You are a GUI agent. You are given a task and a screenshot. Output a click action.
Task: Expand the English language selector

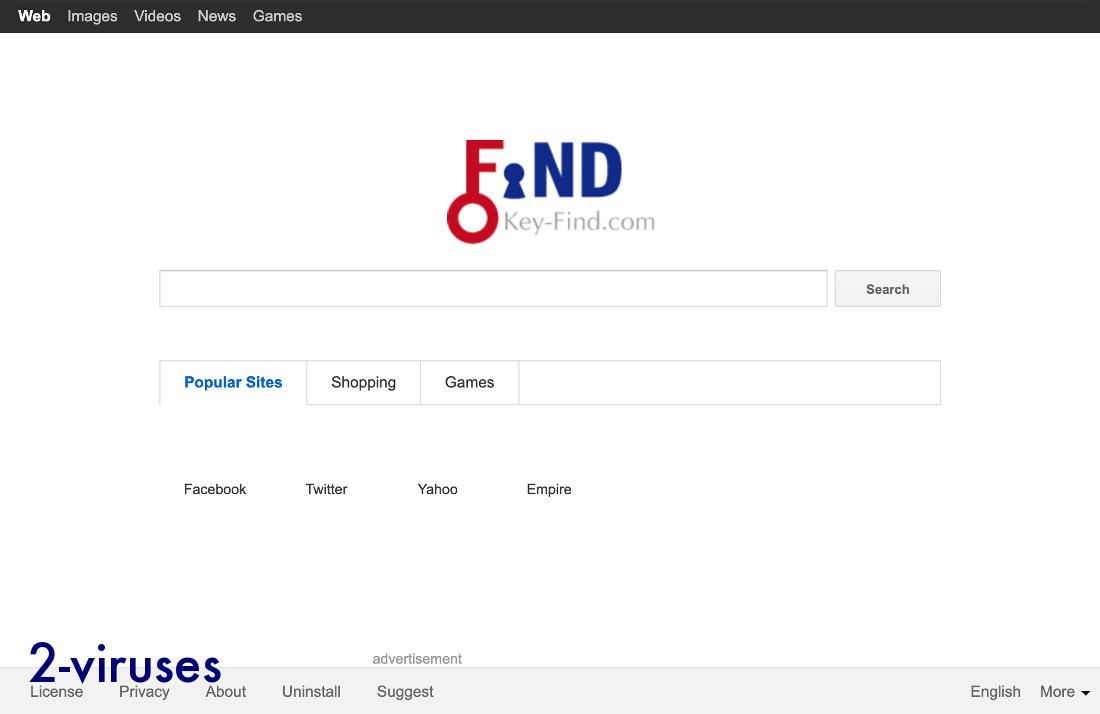coord(995,691)
